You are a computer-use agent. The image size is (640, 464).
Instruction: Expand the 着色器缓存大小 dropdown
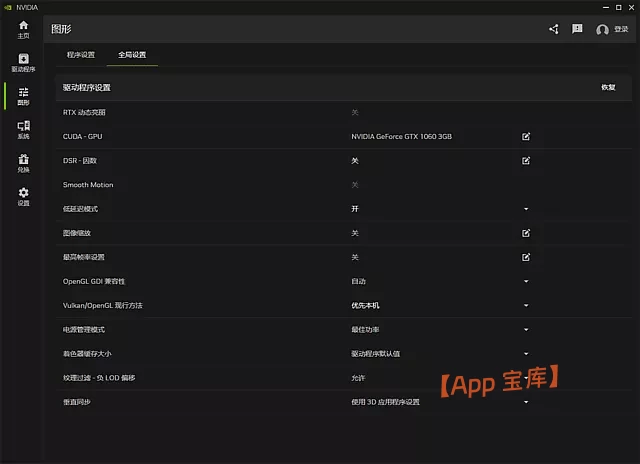point(526,354)
